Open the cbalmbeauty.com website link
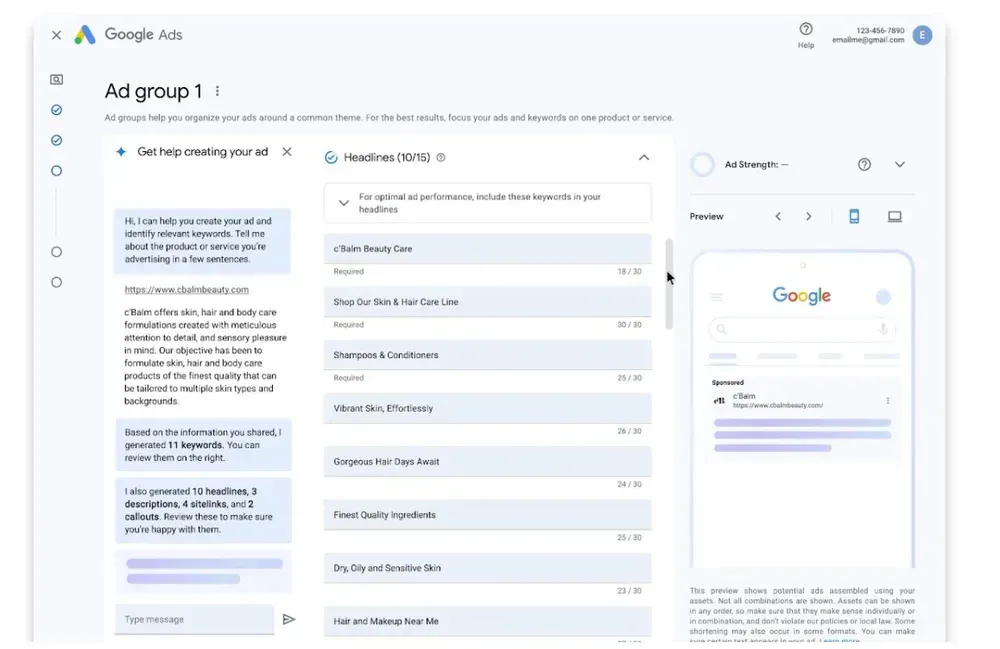The height and width of the screenshot is (649, 1000). point(186,289)
